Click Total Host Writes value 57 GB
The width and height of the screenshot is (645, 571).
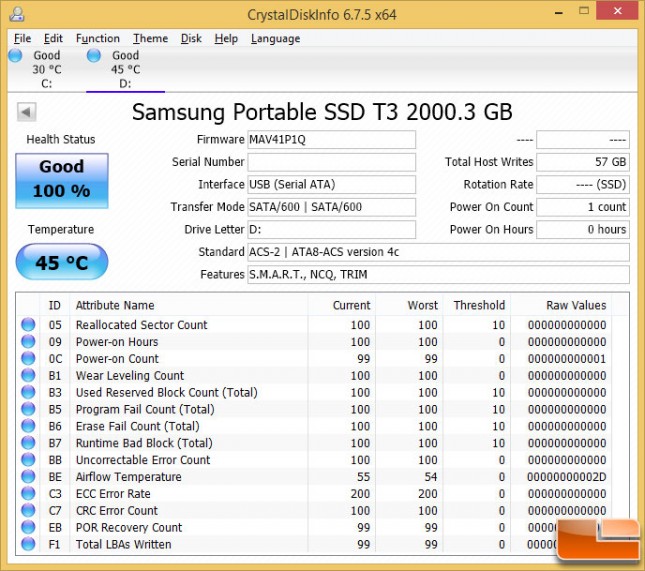(x=583, y=162)
